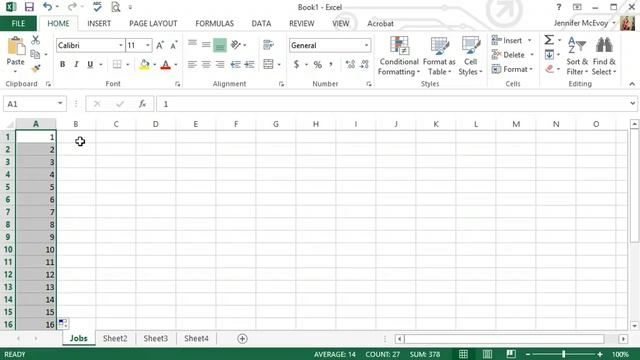Viewport: 640px width, 360px height.
Task: Switch to the PAGE LAYOUT tab
Action: 153,23
